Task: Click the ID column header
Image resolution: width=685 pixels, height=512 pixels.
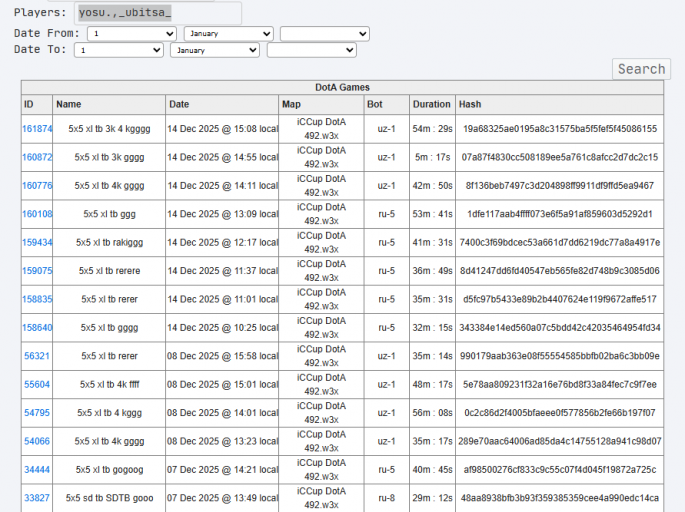Action: tap(37, 104)
